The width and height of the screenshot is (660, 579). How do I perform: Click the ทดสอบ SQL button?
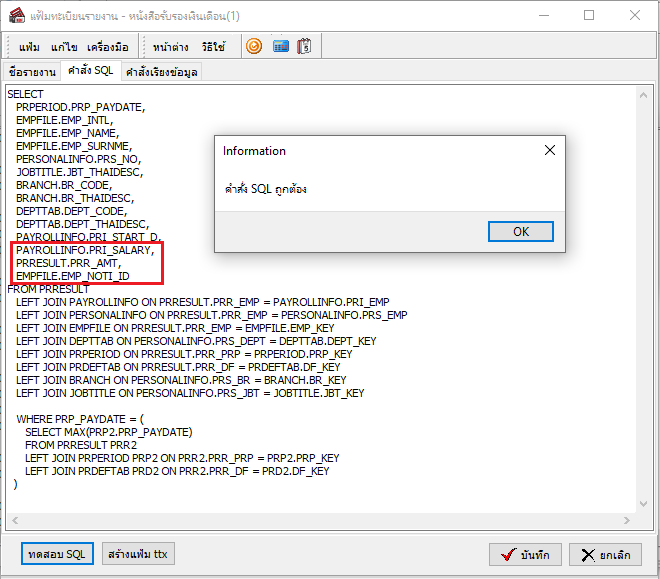(56, 554)
